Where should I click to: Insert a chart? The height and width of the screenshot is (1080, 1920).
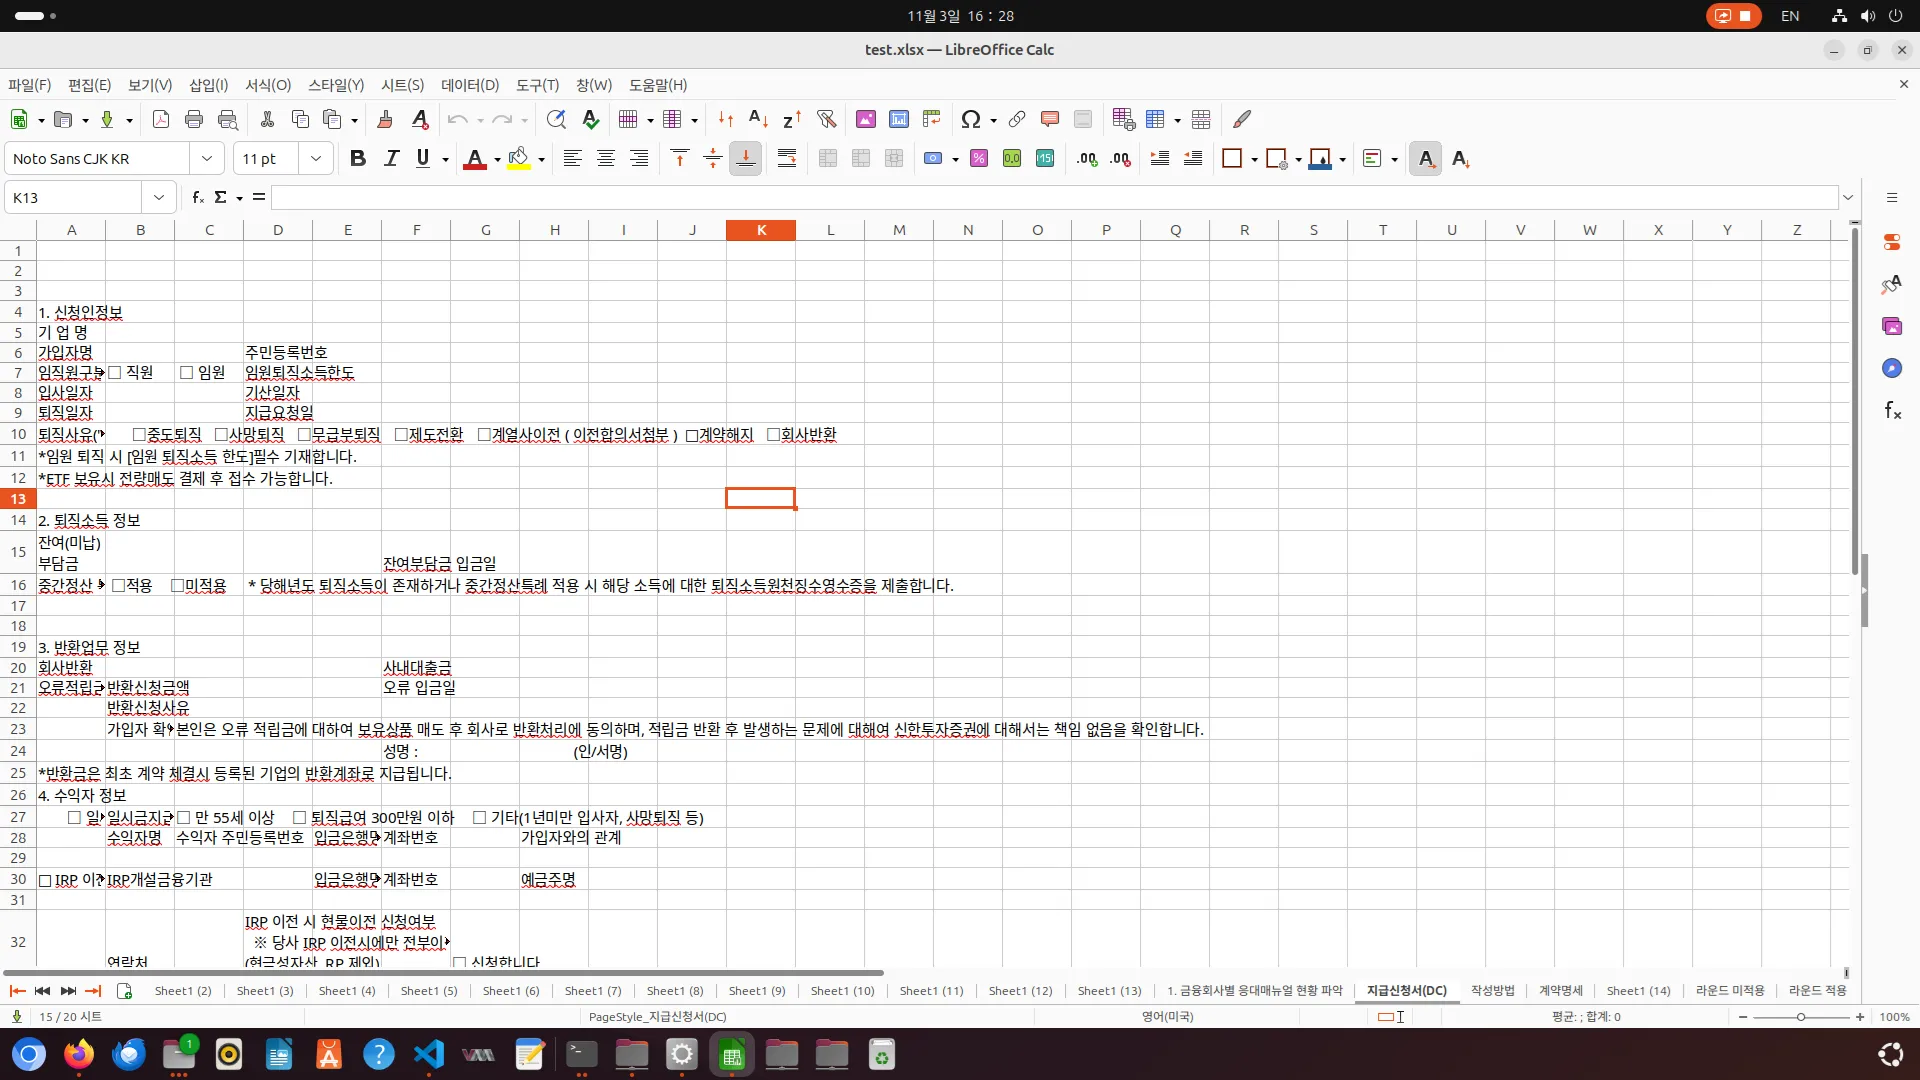tap(898, 119)
